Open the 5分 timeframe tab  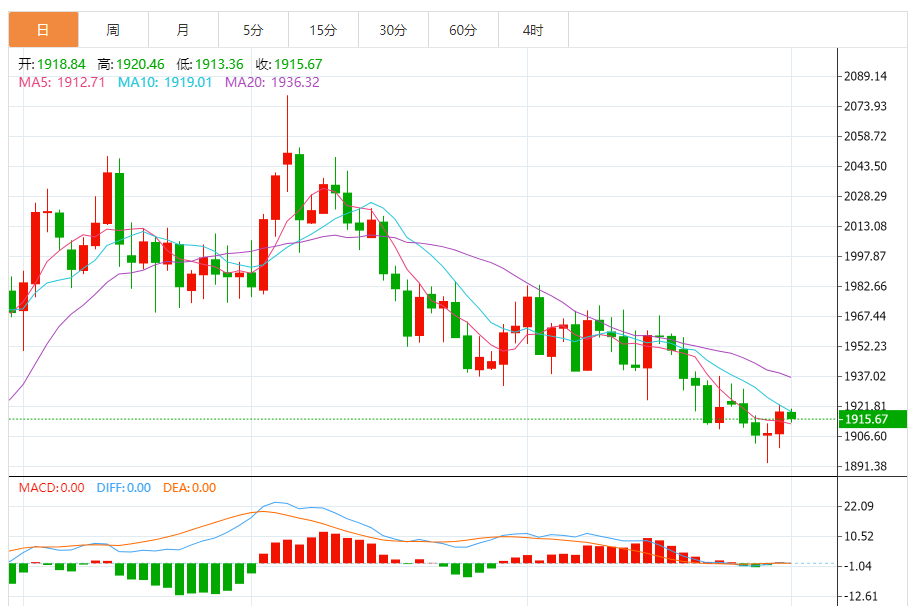[x=253, y=30]
